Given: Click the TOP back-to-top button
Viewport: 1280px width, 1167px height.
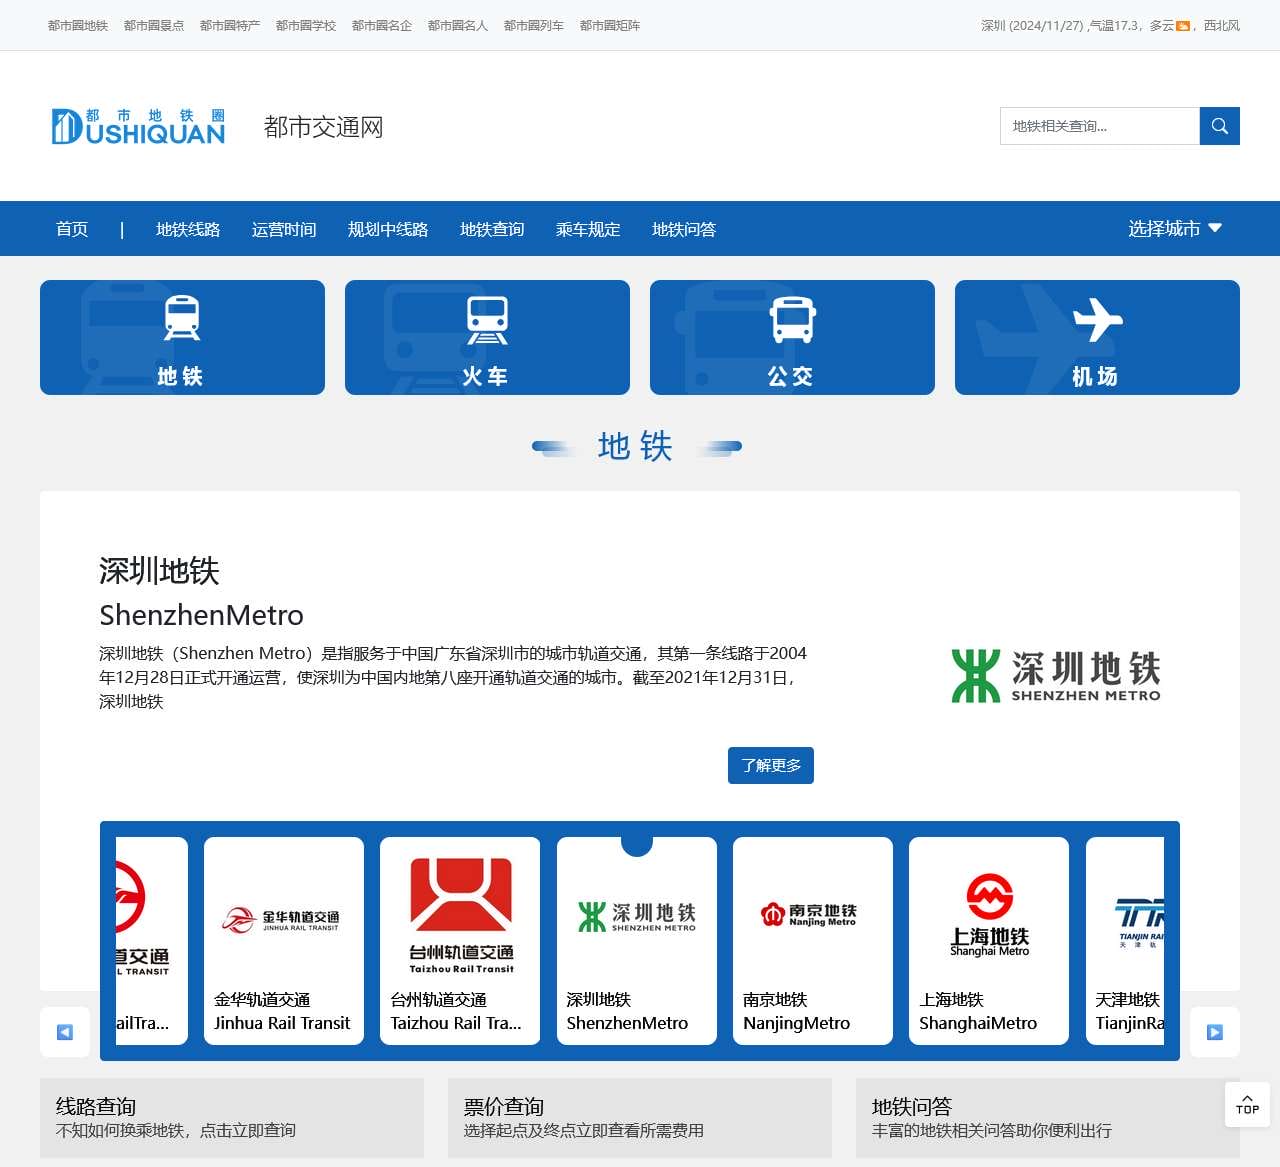Looking at the screenshot, I should pyautogui.click(x=1247, y=1104).
